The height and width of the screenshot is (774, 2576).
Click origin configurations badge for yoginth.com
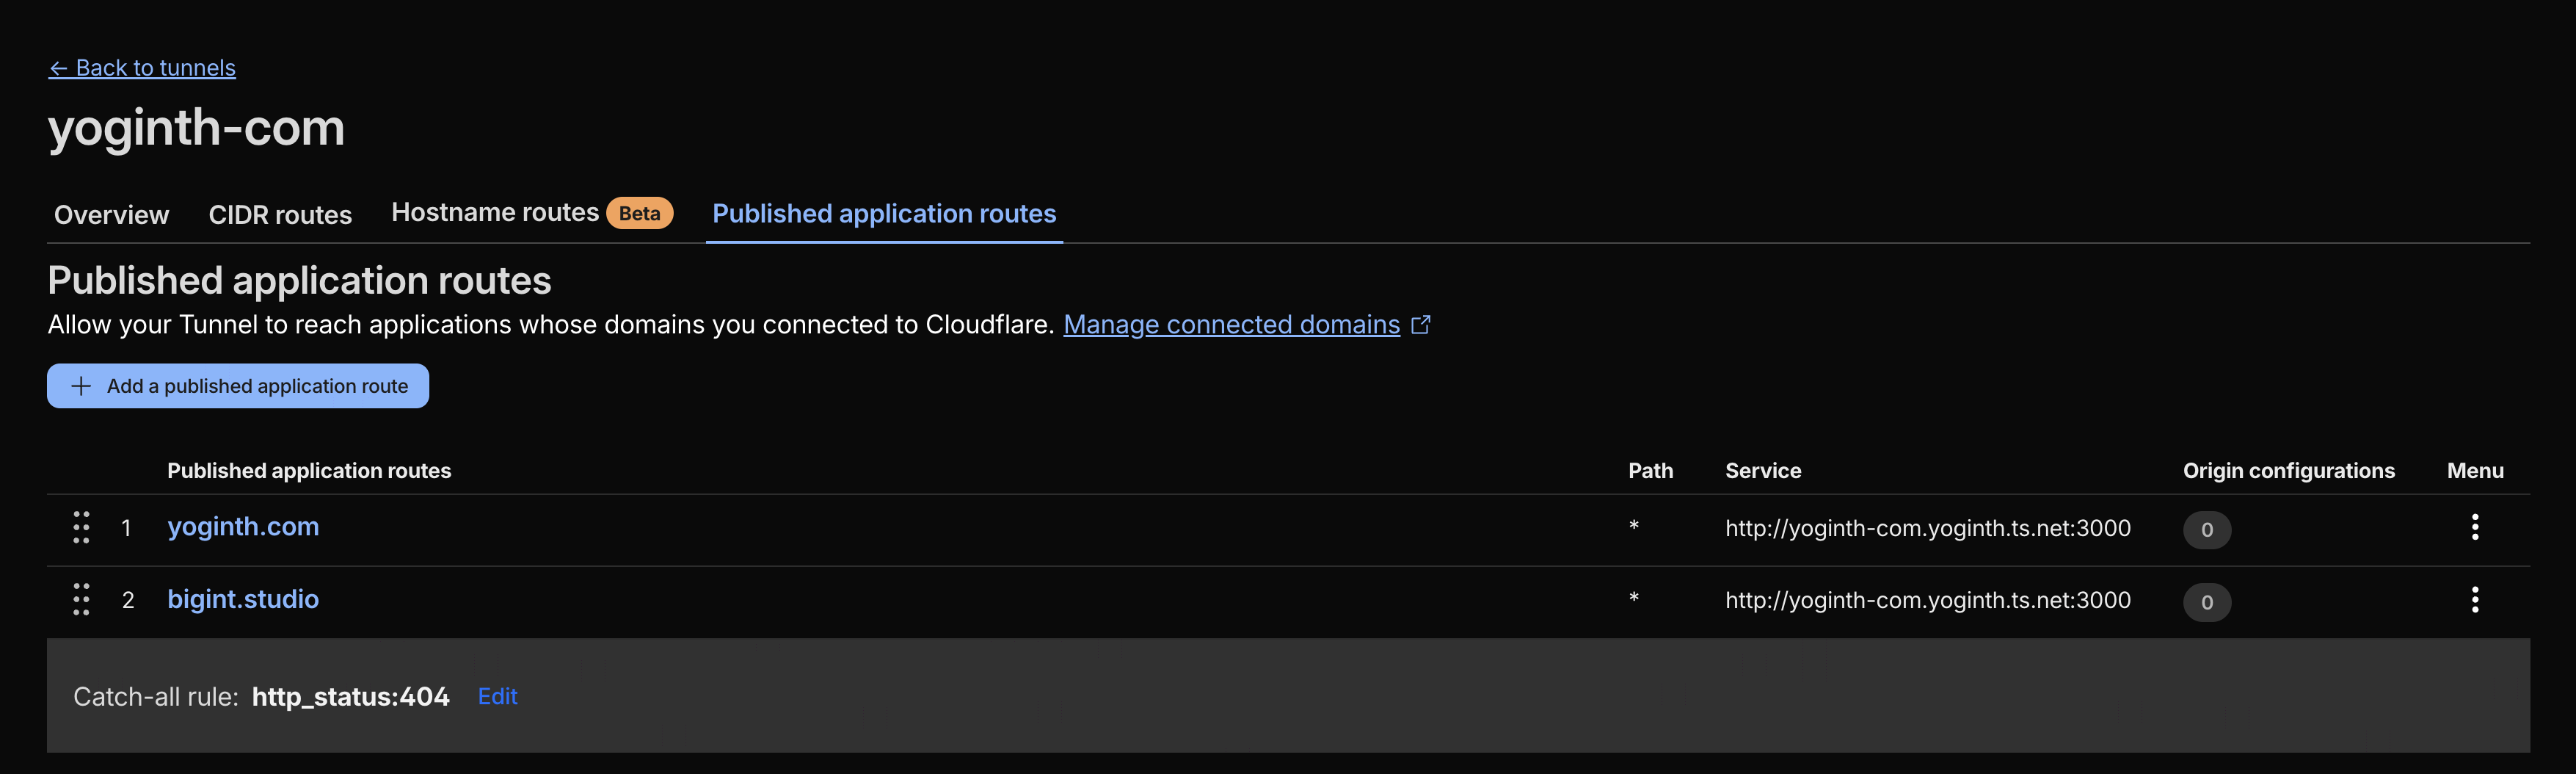tap(2206, 530)
